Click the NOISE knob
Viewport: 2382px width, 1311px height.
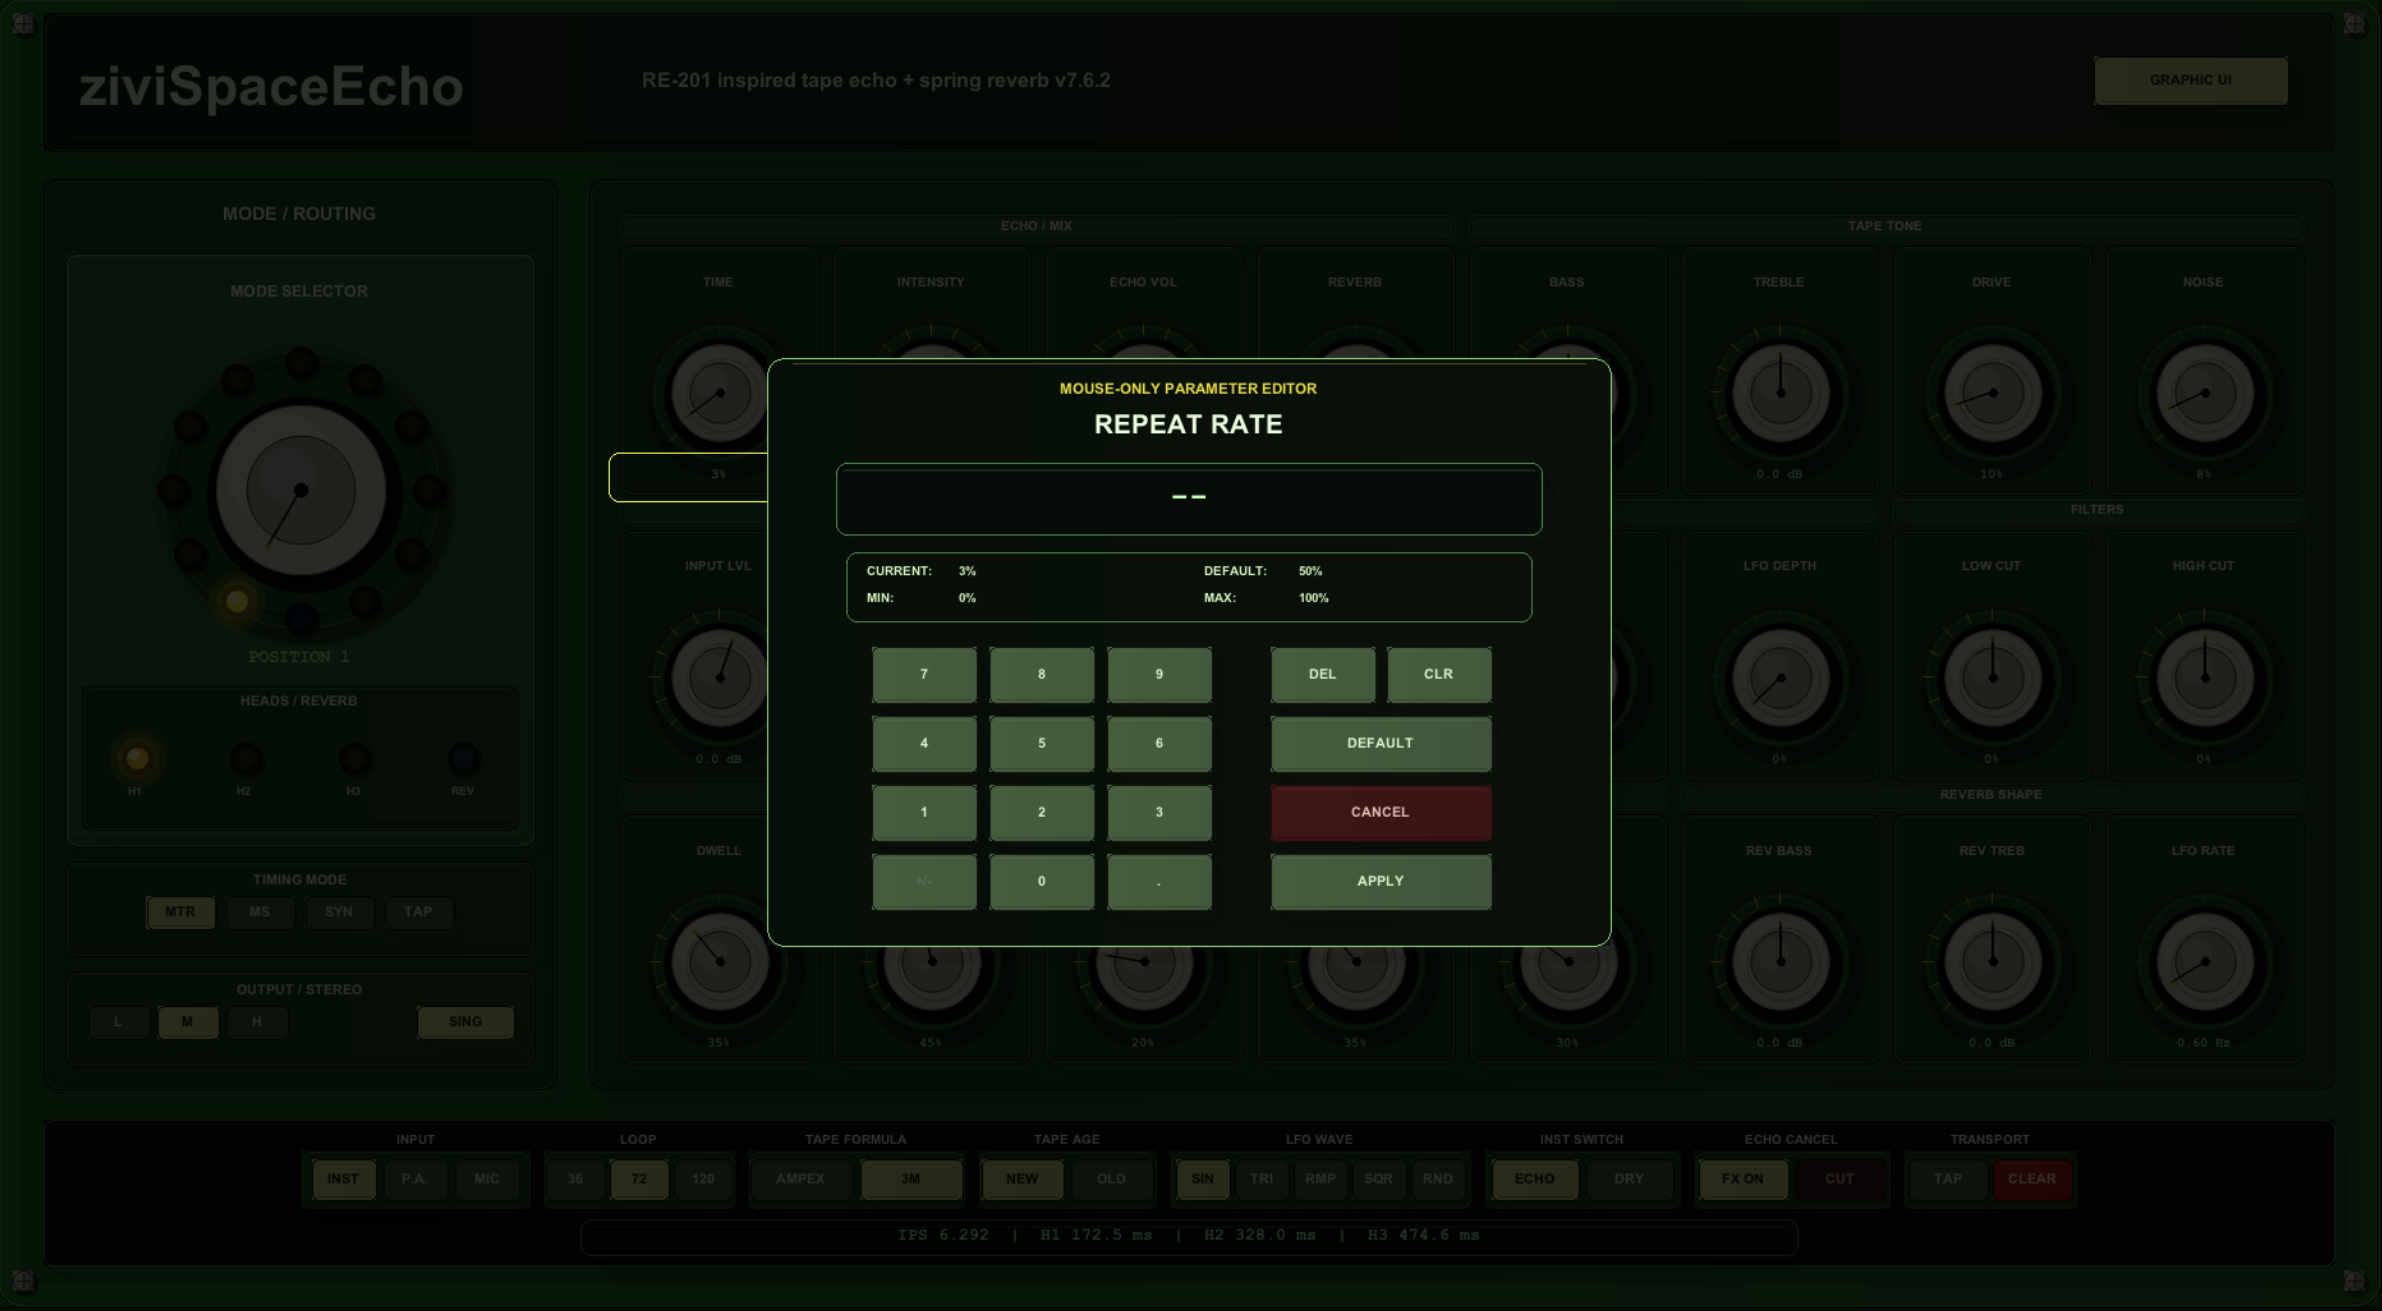(2204, 393)
